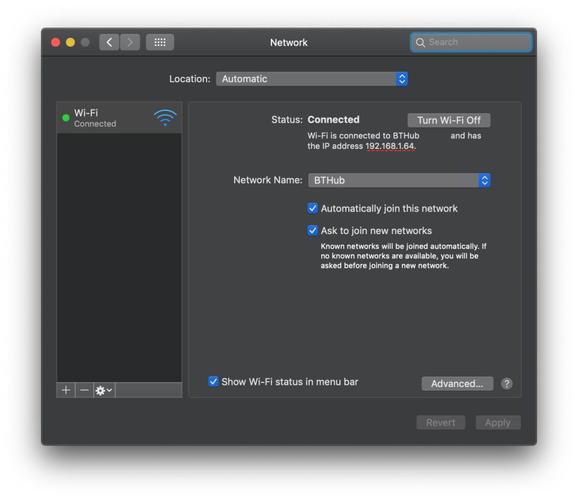The image size is (578, 500).
Task: Click the Turn Wi-Fi Off button
Action: 449,120
